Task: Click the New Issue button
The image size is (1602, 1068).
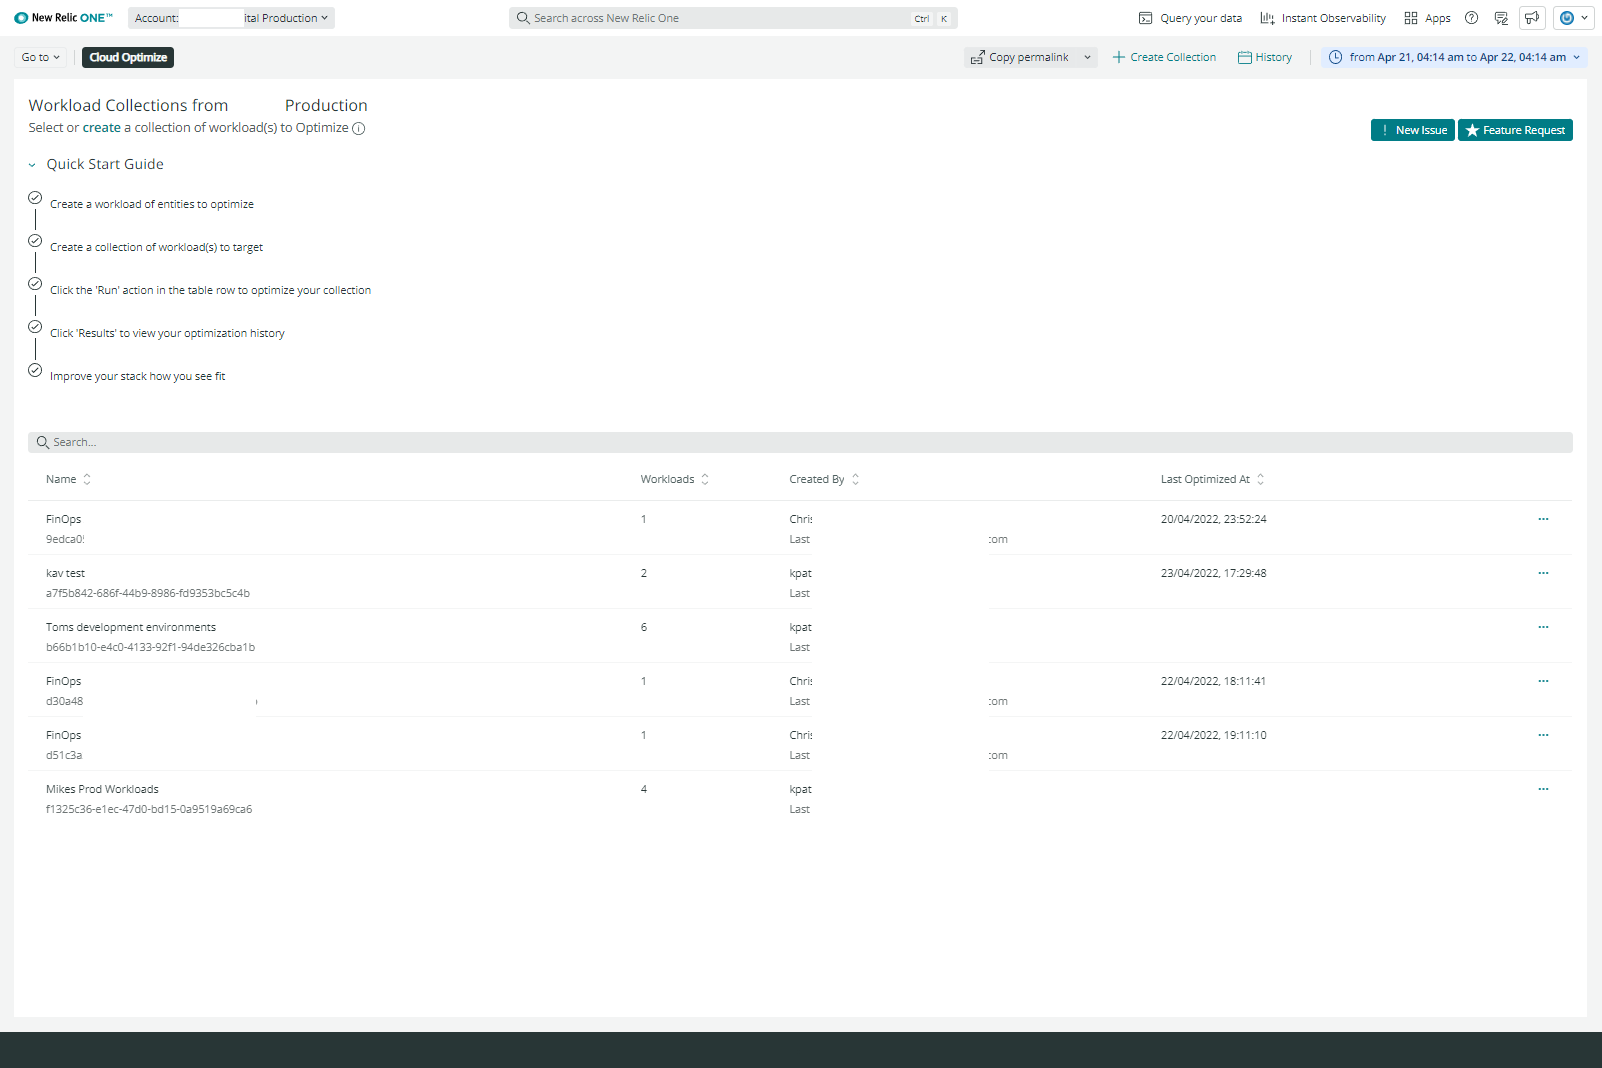Action: [1412, 130]
